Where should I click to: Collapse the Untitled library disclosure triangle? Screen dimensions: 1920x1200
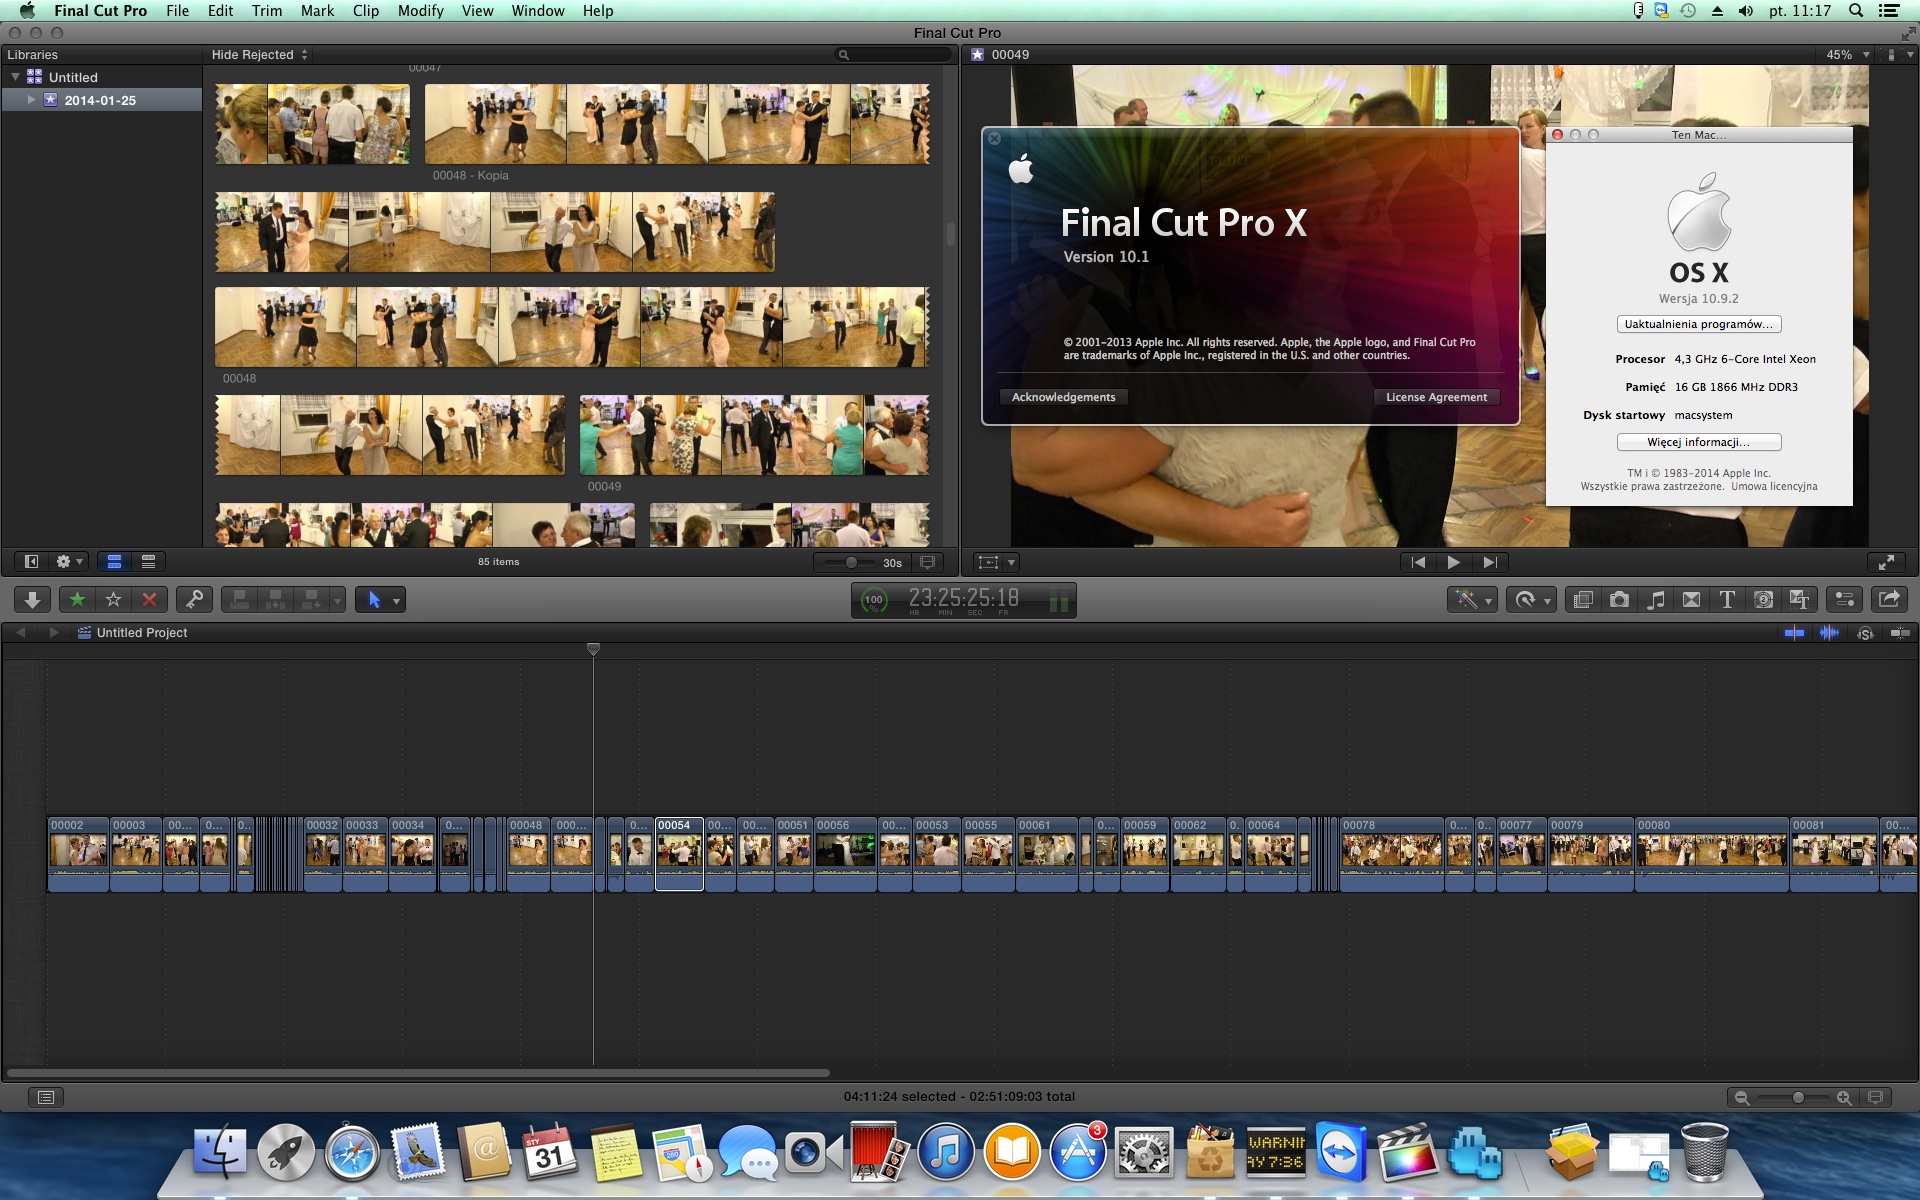15,77
